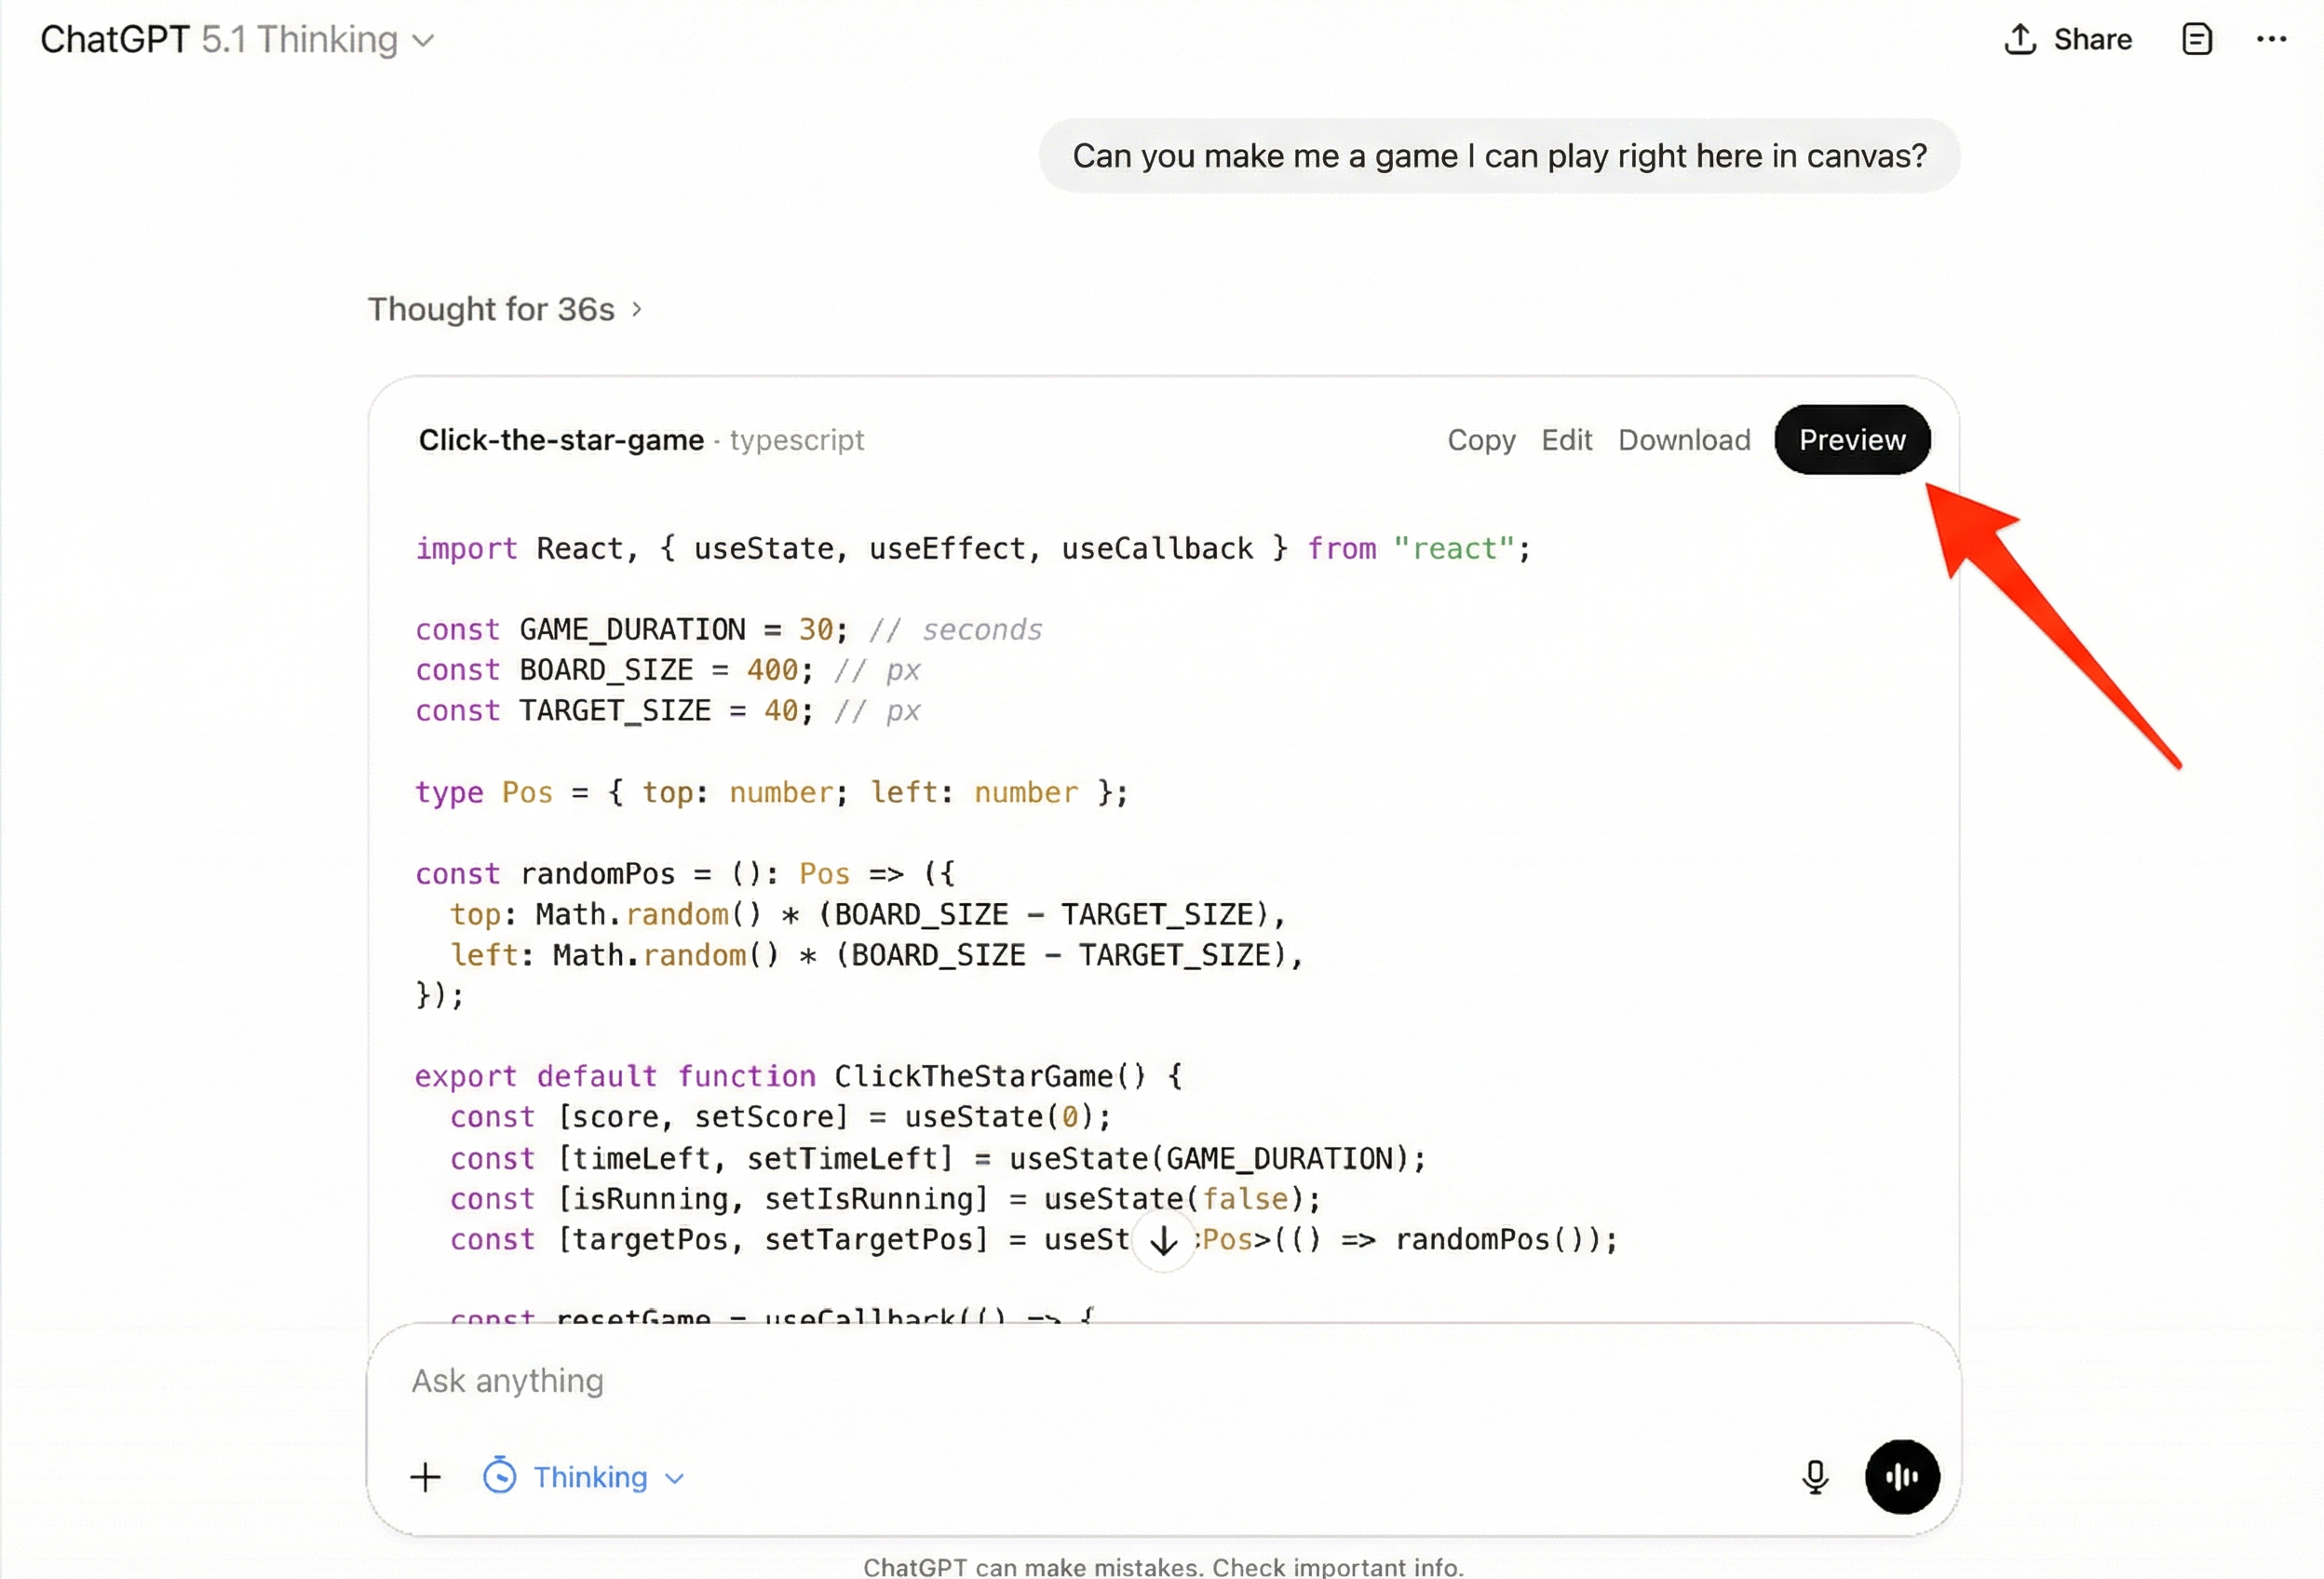Click the scroll-down arrow in the code block

[x=1163, y=1240]
